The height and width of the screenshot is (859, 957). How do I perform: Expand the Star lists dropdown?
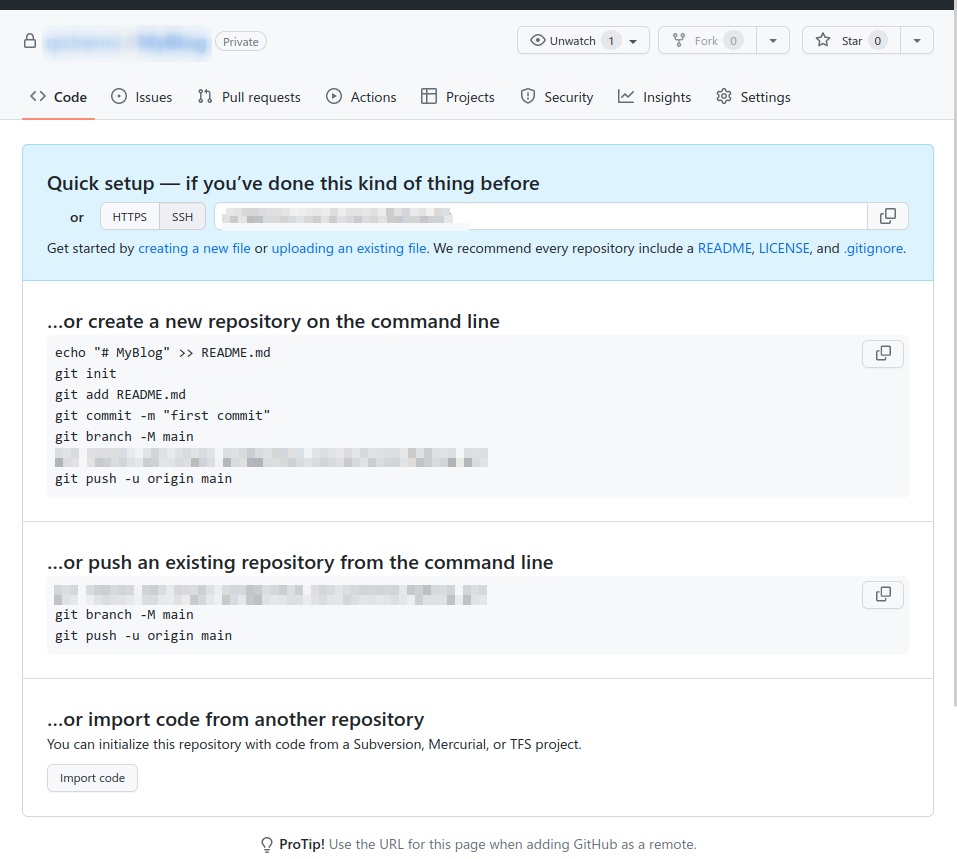[917, 41]
